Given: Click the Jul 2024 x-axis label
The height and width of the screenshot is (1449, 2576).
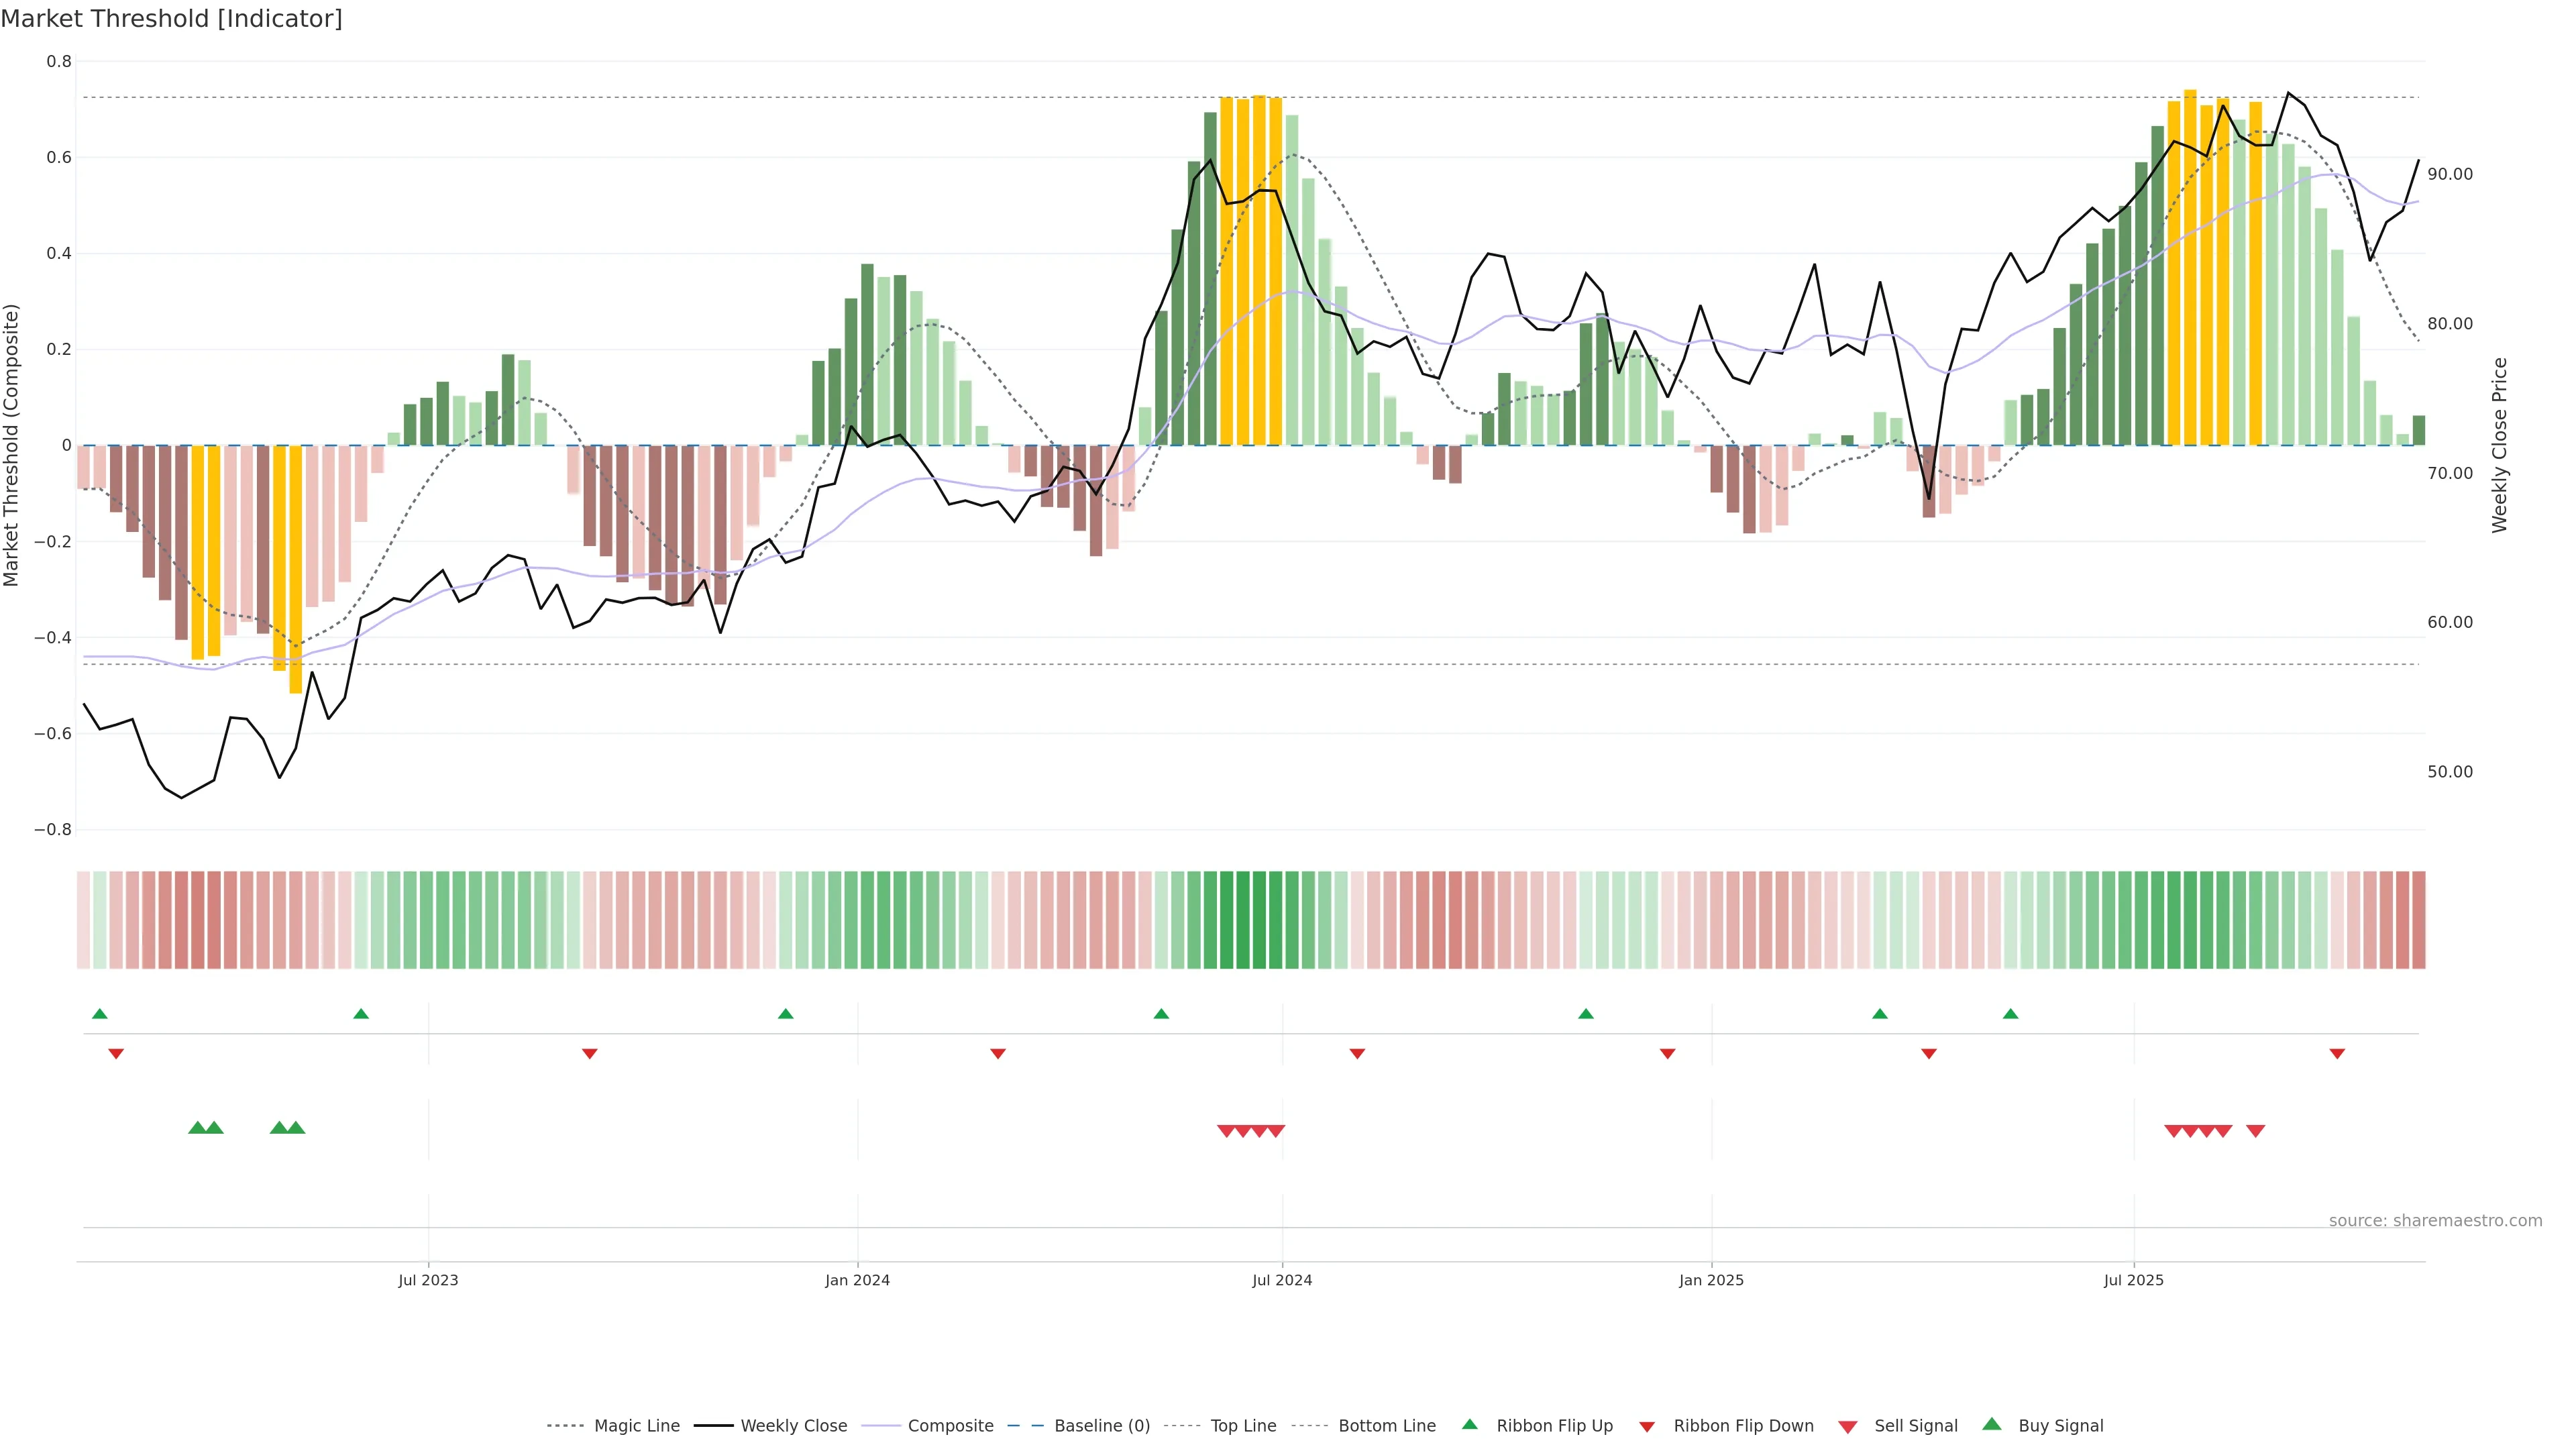Looking at the screenshot, I should 1282,1280.
